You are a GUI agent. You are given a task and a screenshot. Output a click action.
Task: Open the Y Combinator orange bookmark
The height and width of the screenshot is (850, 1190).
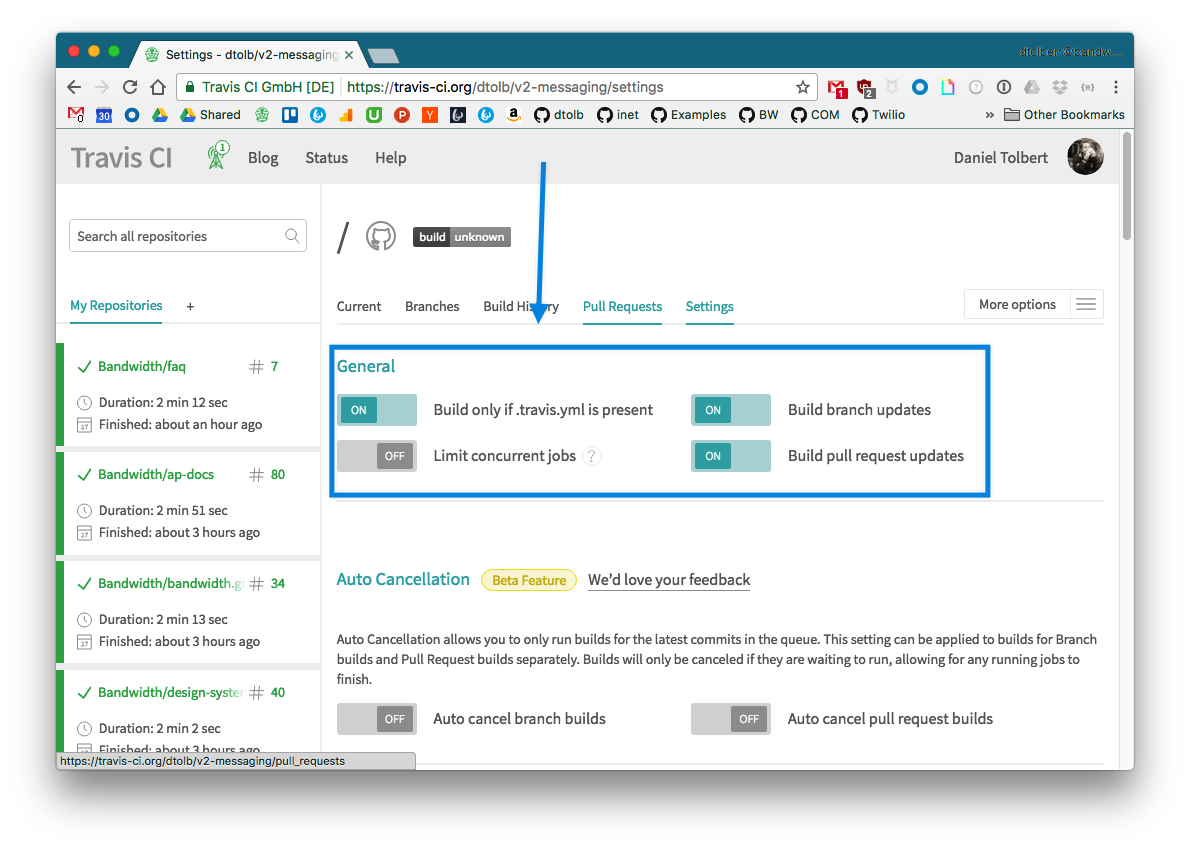coord(430,115)
